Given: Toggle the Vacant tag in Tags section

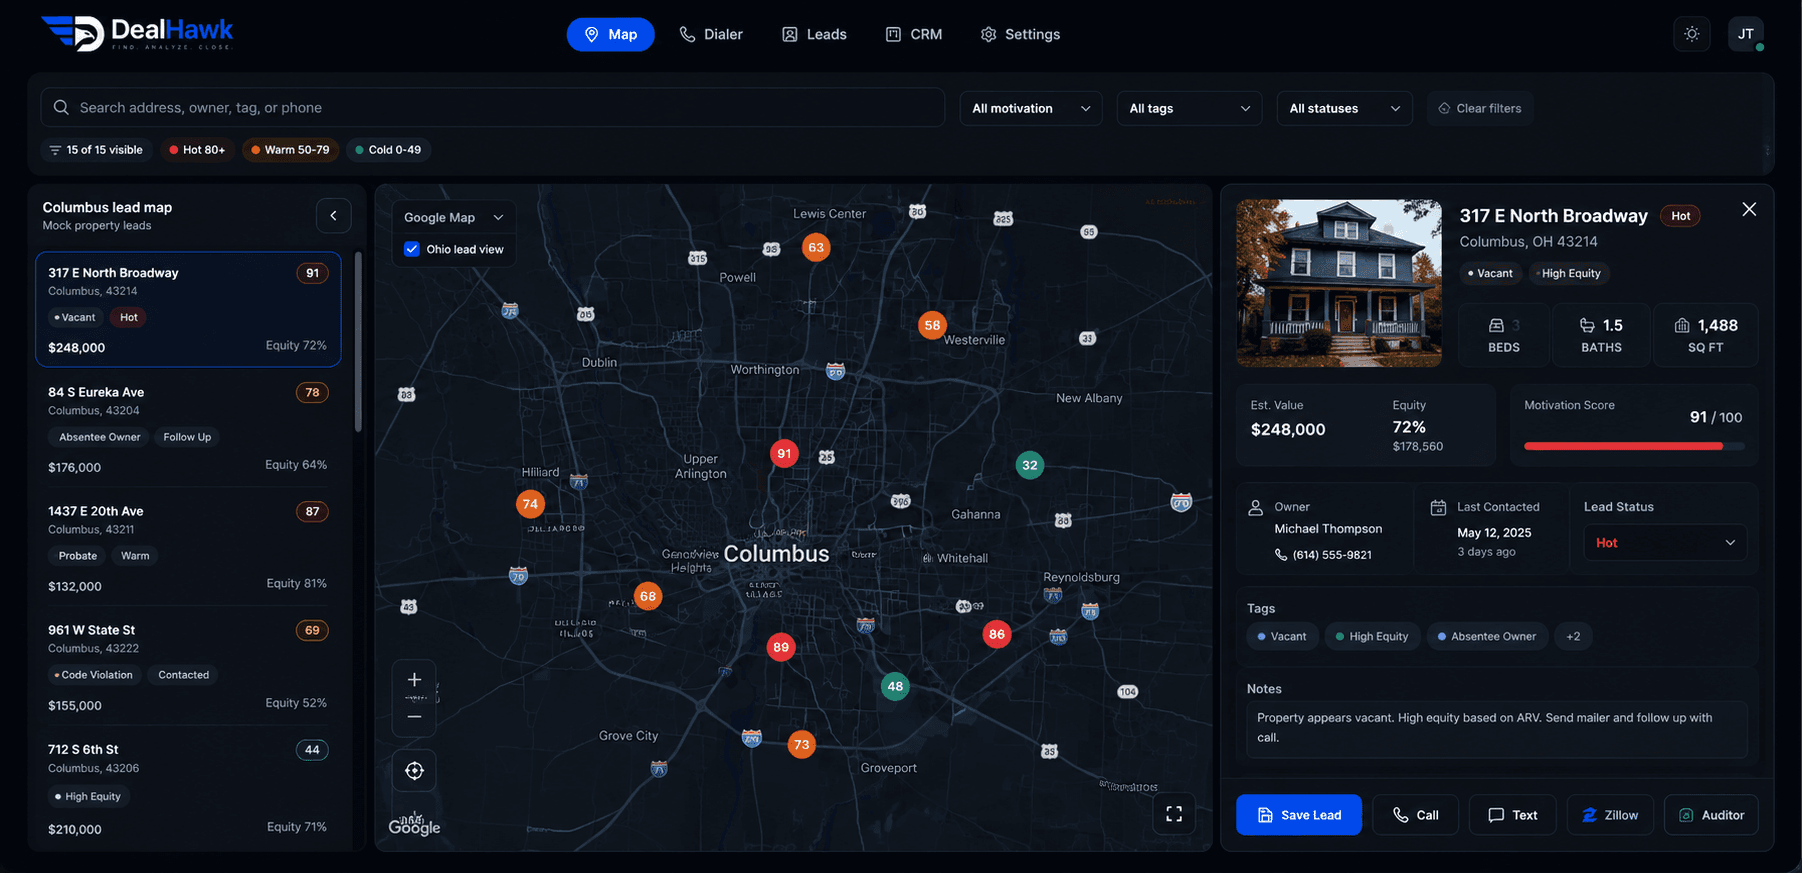Looking at the screenshot, I should coord(1282,636).
